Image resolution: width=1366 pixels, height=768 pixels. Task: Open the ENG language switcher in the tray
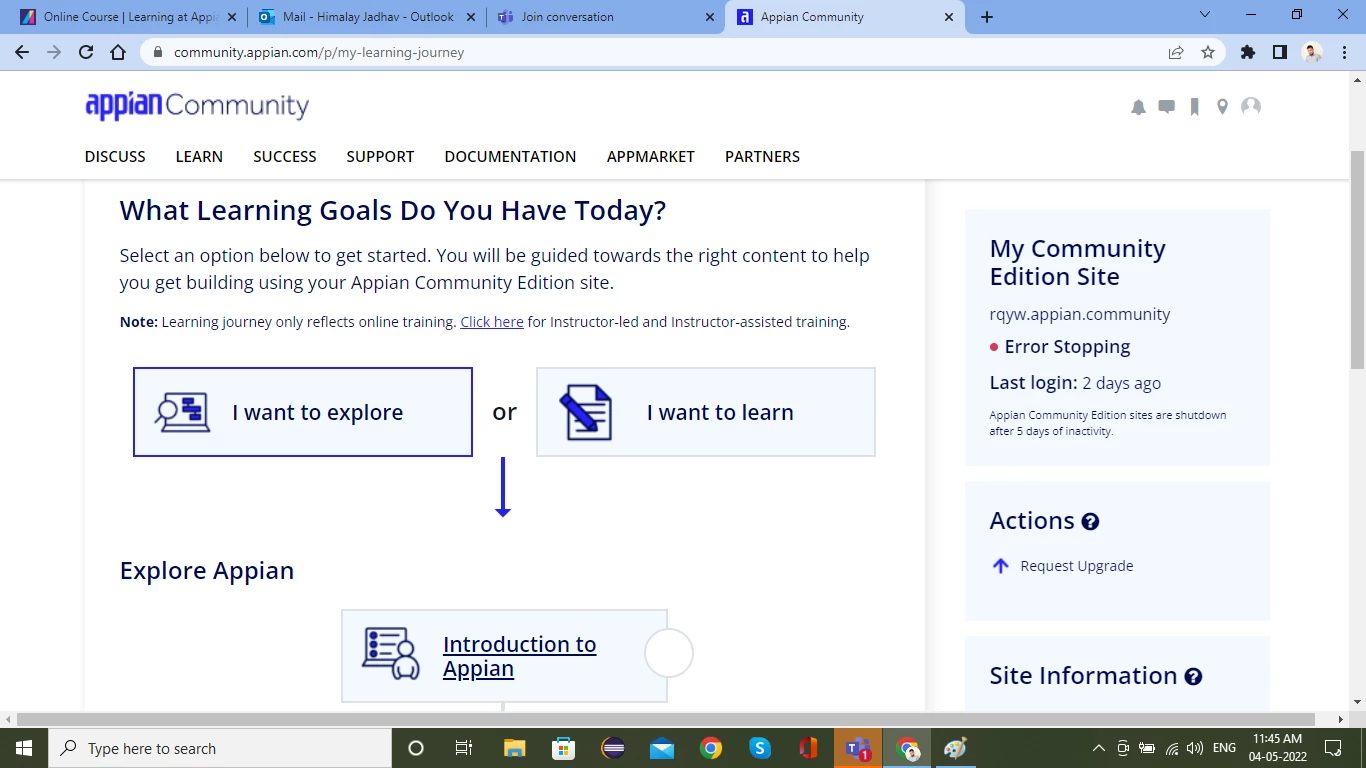click(x=1224, y=748)
